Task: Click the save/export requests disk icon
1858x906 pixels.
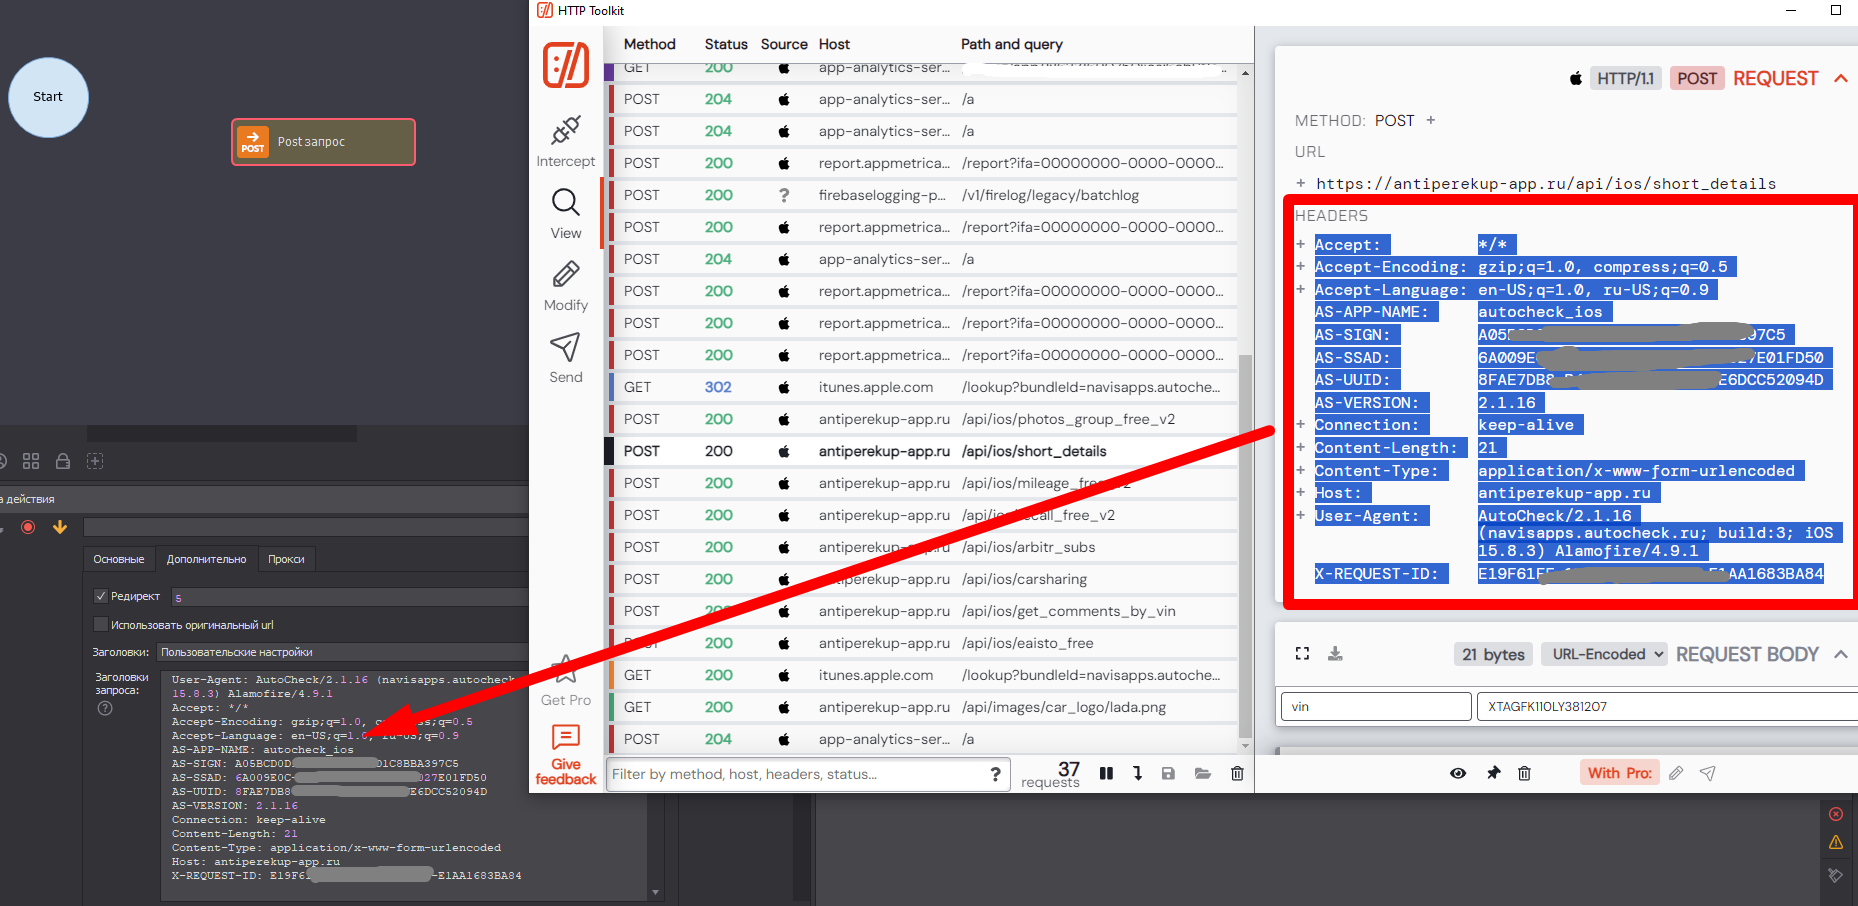Action: click(1168, 773)
